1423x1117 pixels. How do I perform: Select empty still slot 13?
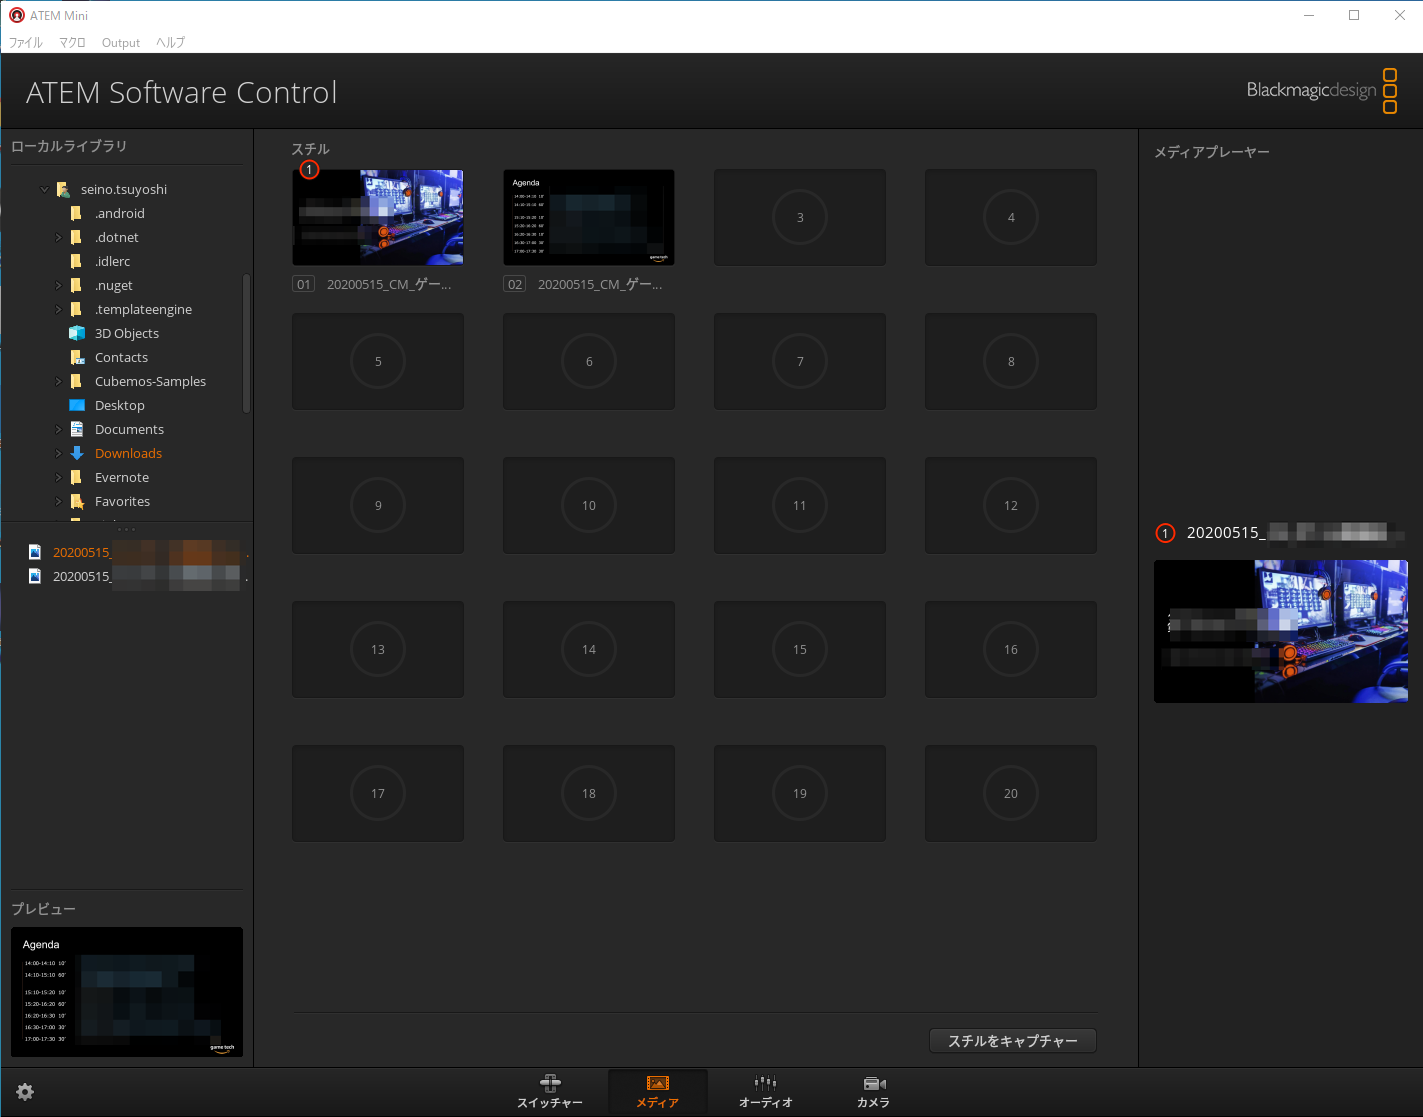[378, 649]
